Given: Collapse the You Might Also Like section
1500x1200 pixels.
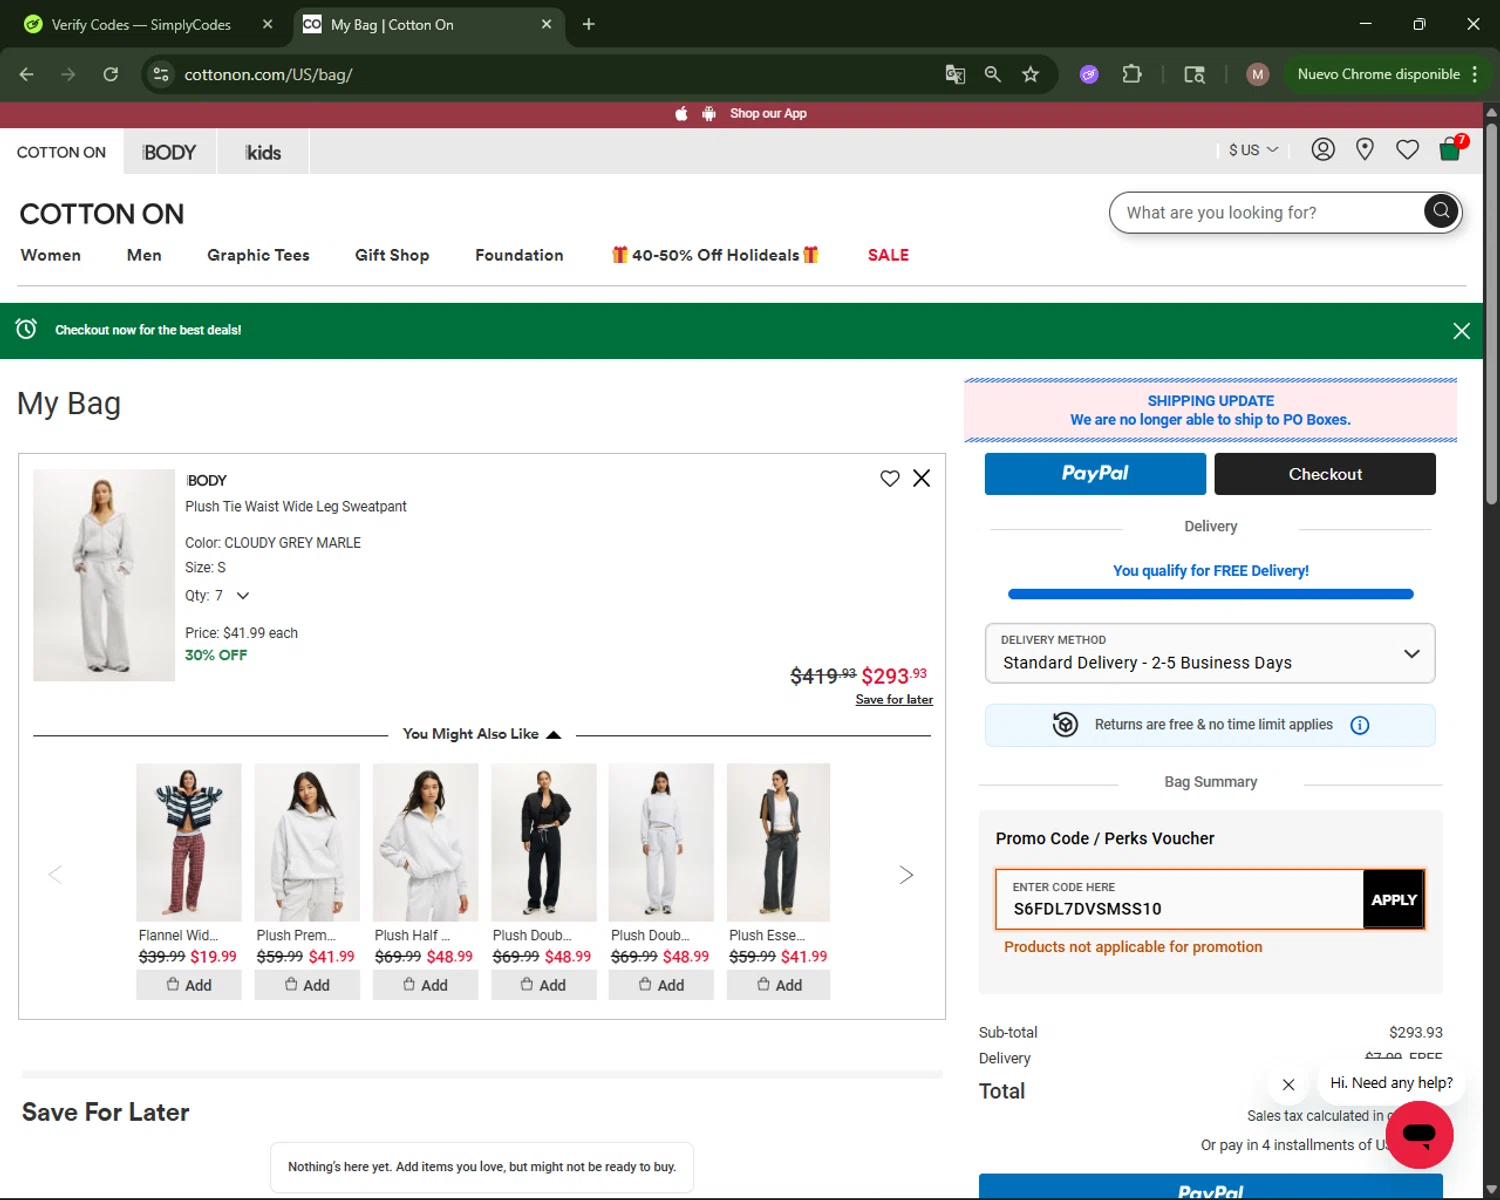Looking at the screenshot, I should (x=482, y=734).
